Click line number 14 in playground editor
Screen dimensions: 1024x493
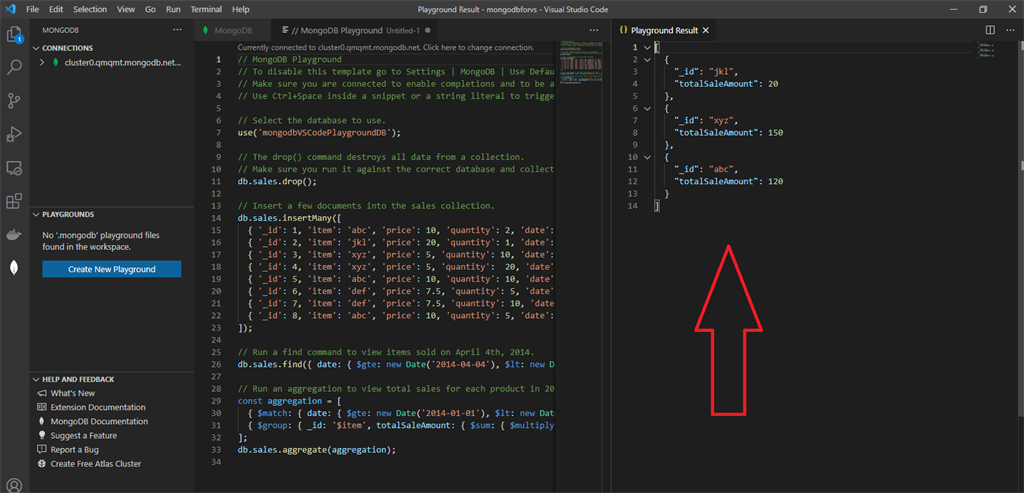tap(218, 217)
